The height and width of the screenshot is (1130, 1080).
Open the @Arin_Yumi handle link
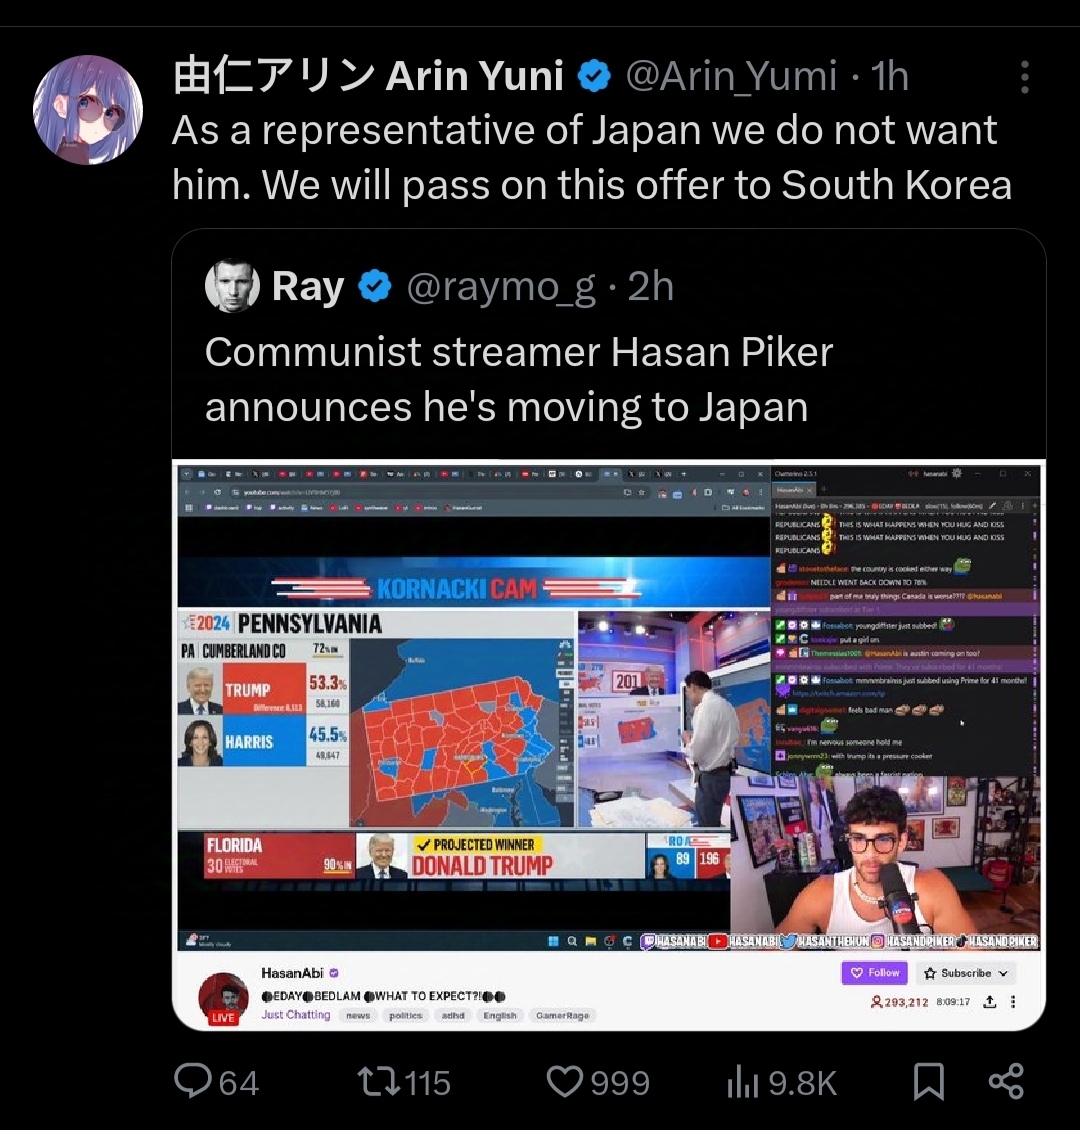tap(731, 76)
